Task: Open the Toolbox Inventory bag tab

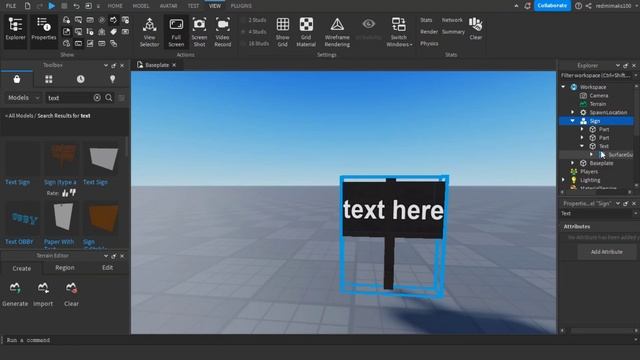Action: 17,79
